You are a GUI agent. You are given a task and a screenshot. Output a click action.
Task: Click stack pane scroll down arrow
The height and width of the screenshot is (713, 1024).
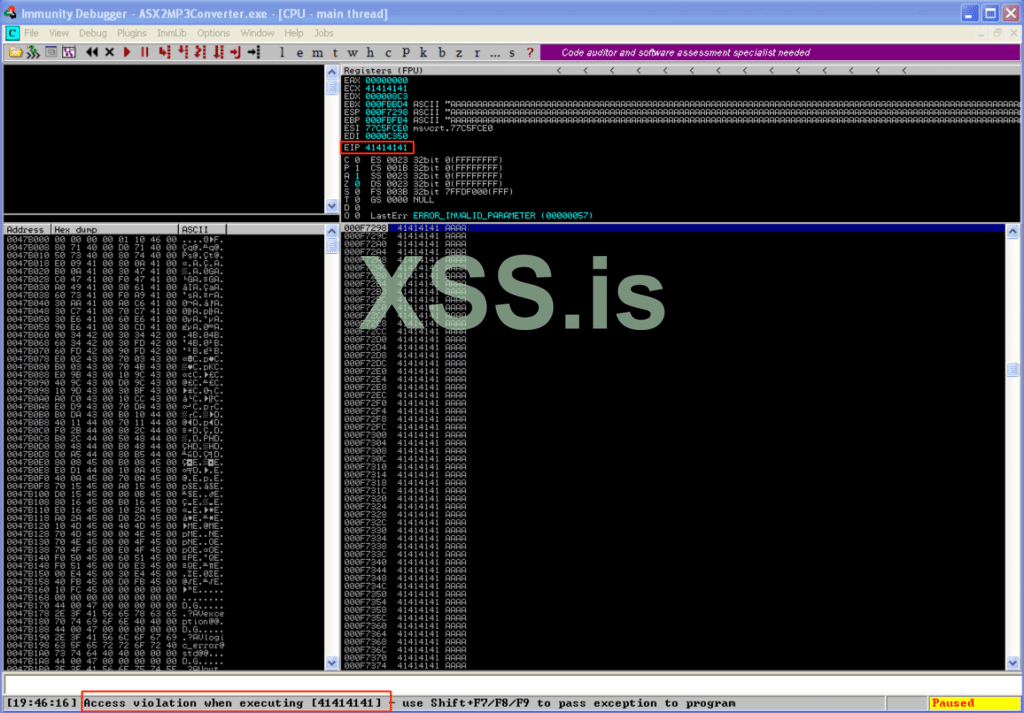pos(1012,663)
